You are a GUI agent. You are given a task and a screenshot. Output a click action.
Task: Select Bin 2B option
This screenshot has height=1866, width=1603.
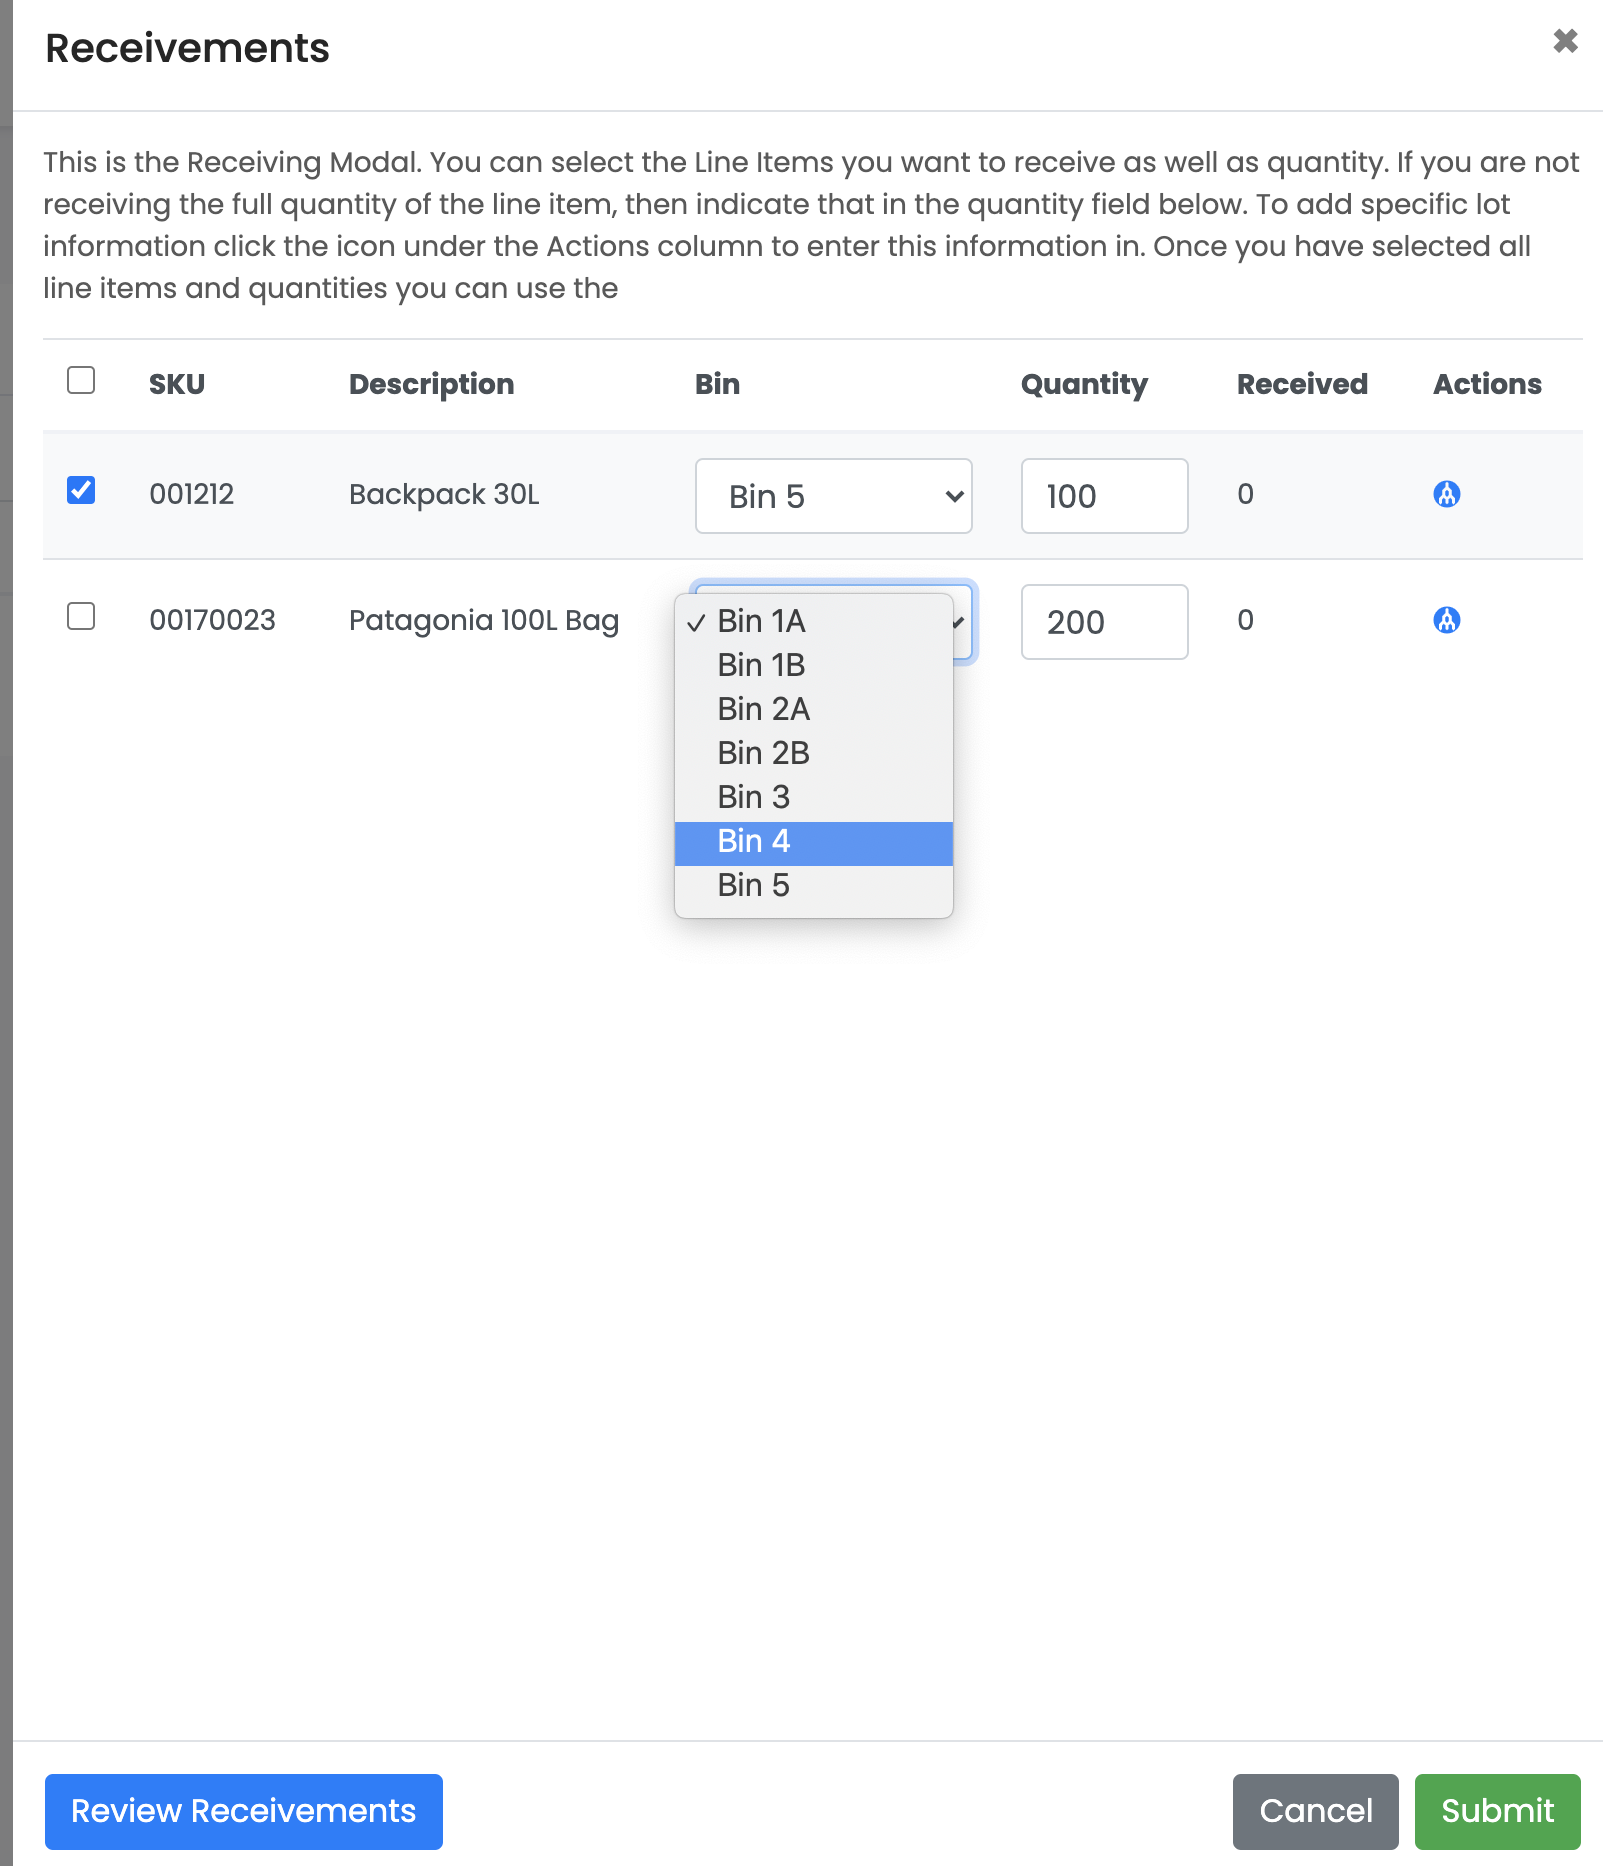pos(814,753)
